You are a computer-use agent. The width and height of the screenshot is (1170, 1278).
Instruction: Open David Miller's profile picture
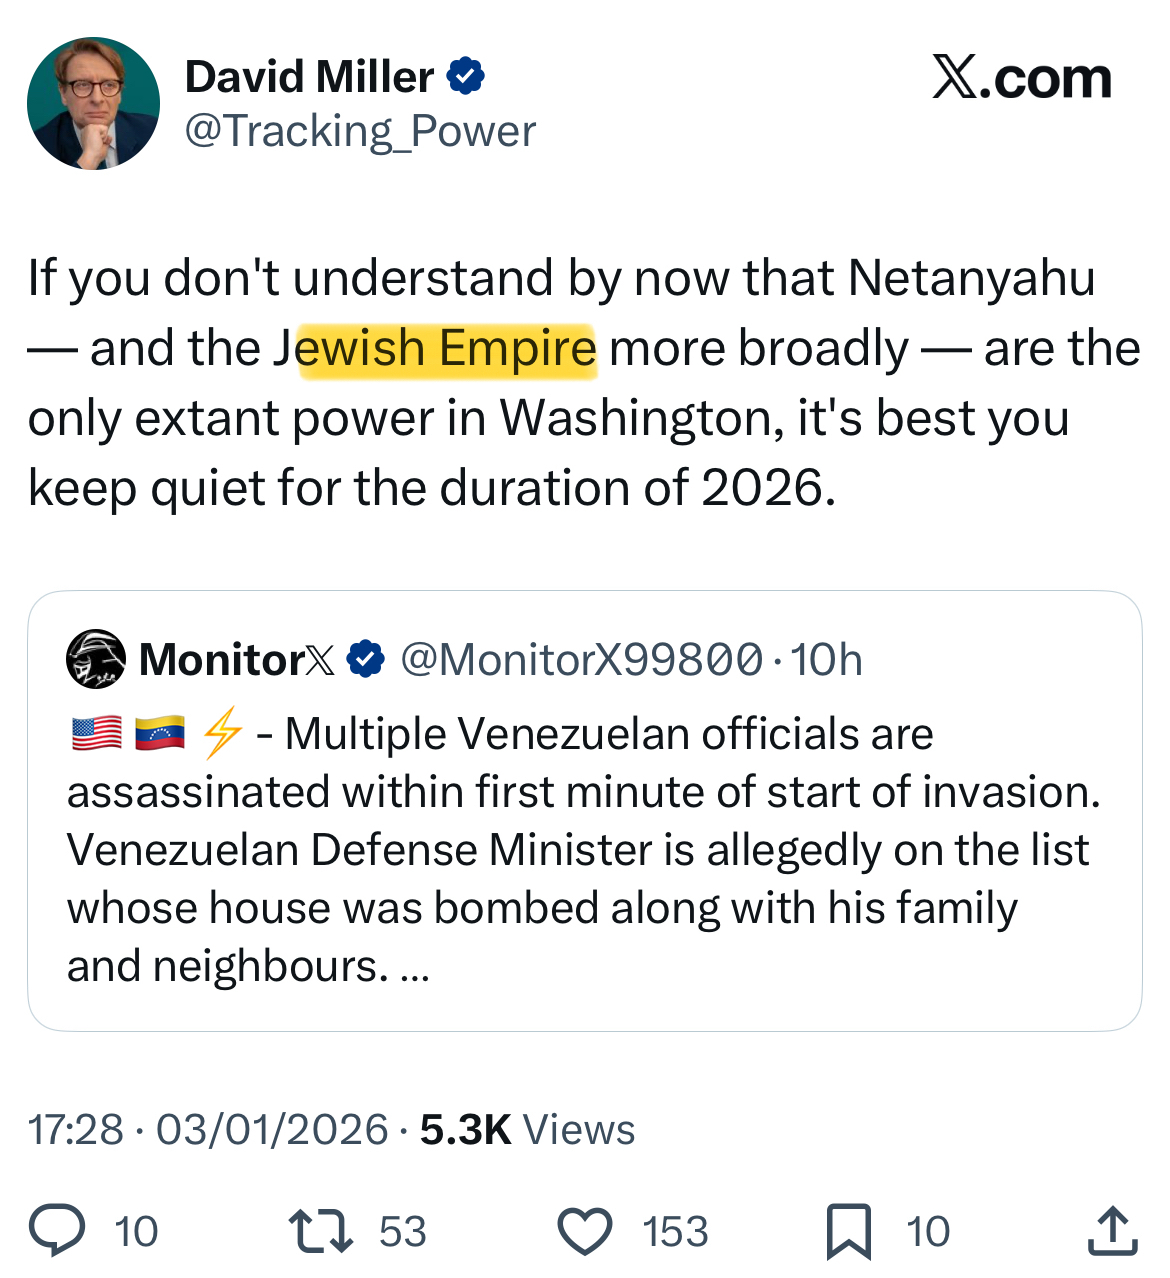(93, 104)
